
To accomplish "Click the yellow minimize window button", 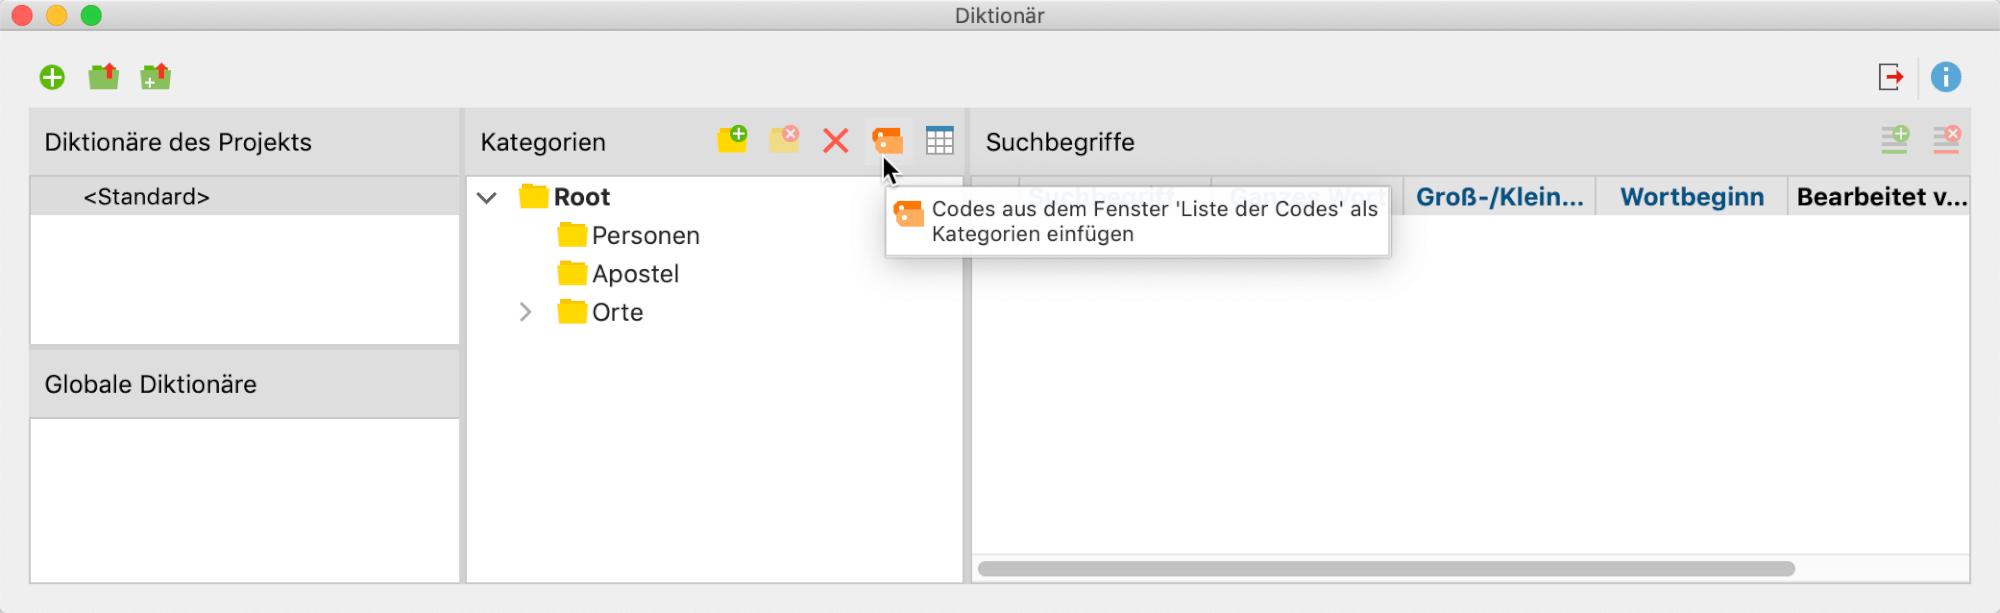I will tap(57, 15).
